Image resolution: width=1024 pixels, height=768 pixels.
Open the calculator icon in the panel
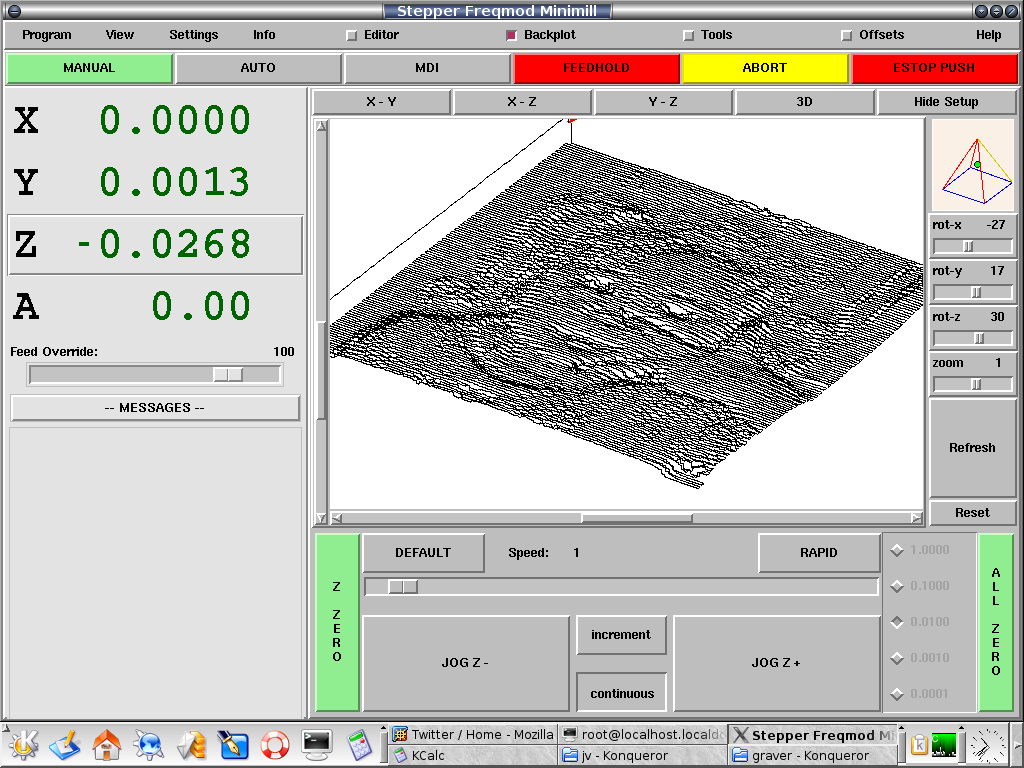[358, 745]
